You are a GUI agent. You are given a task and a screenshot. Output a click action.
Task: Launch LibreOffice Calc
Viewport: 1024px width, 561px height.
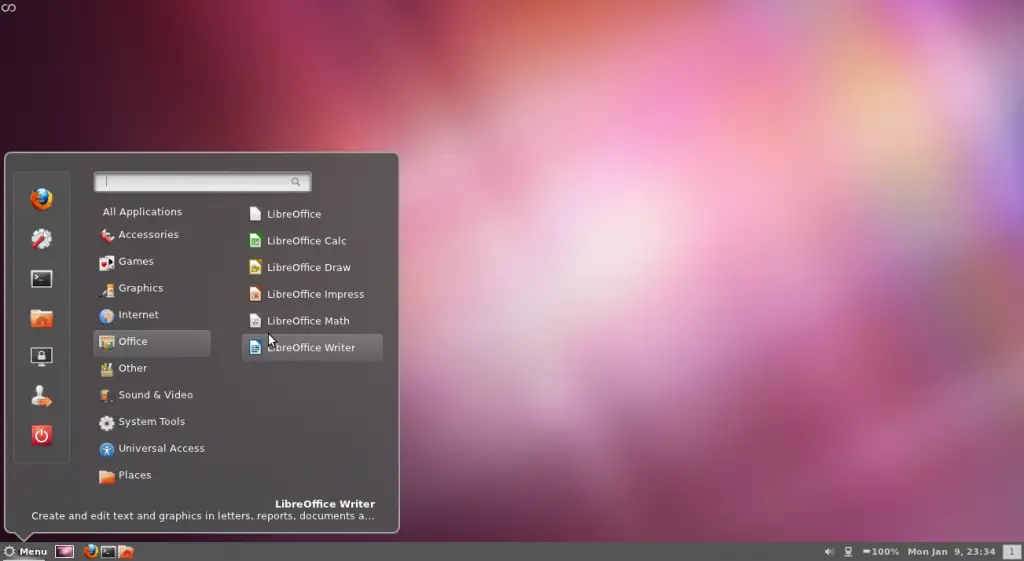click(306, 241)
